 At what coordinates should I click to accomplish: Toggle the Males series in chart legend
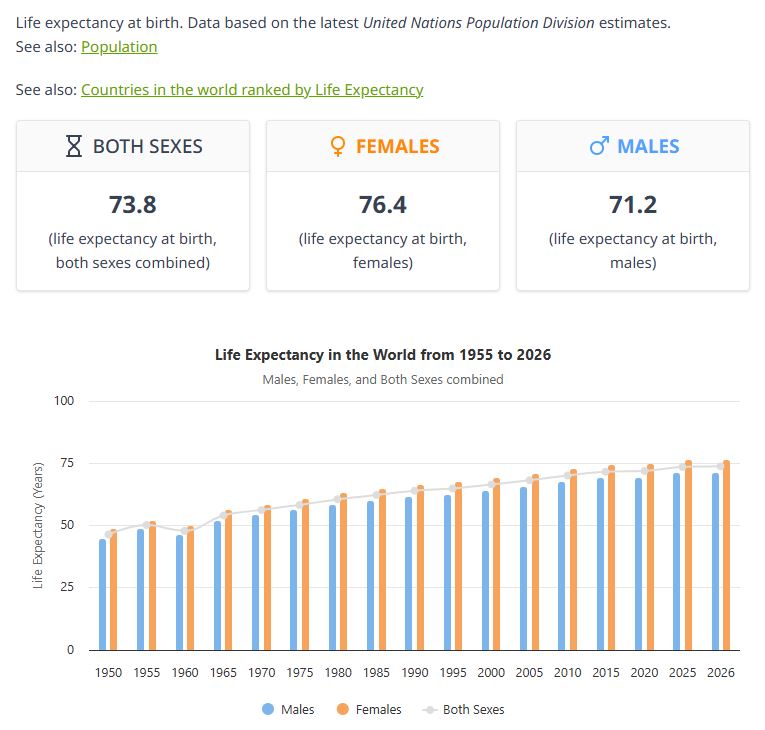point(297,709)
